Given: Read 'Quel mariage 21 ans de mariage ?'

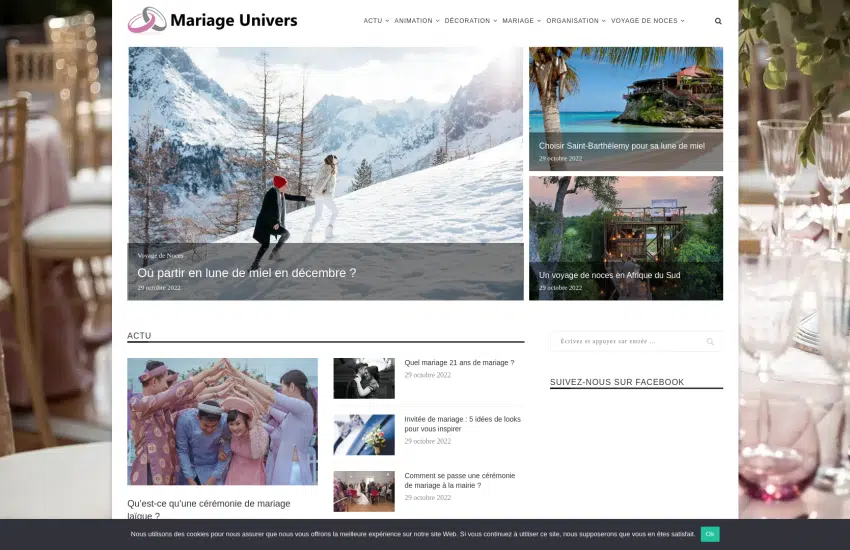Looking at the screenshot, I should 459,363.
